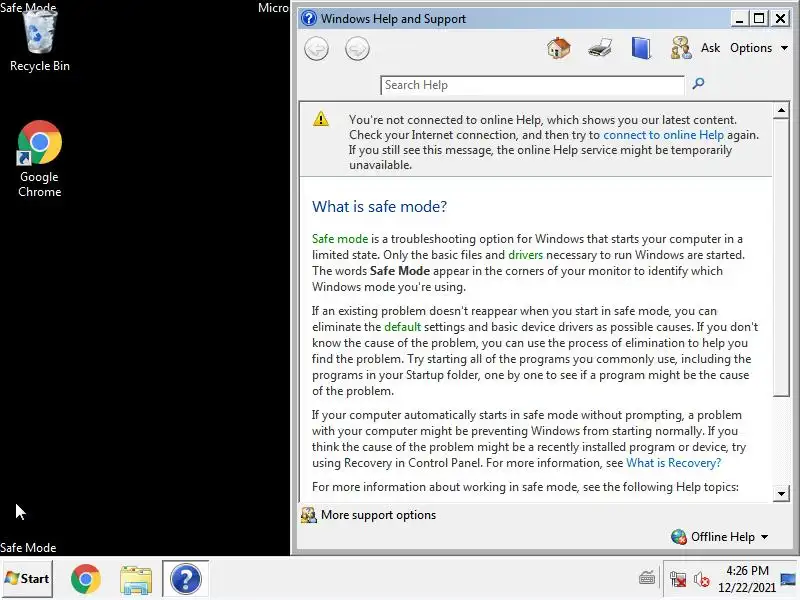The height and width of the screenshot is (600, 800).
Task: Click the Help window title bar icon
Action: [309, 18]
